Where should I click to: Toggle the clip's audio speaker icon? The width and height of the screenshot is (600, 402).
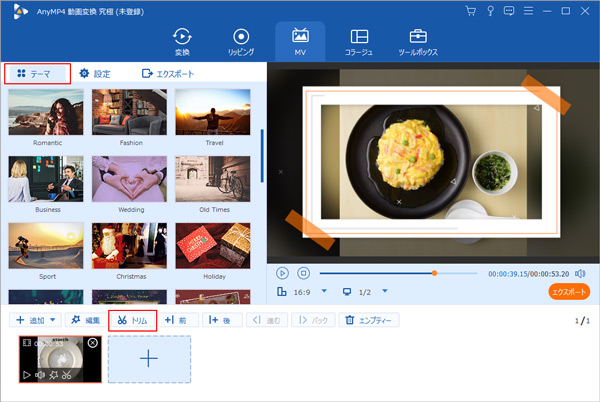pyautogui.click(x=39, y=375)
